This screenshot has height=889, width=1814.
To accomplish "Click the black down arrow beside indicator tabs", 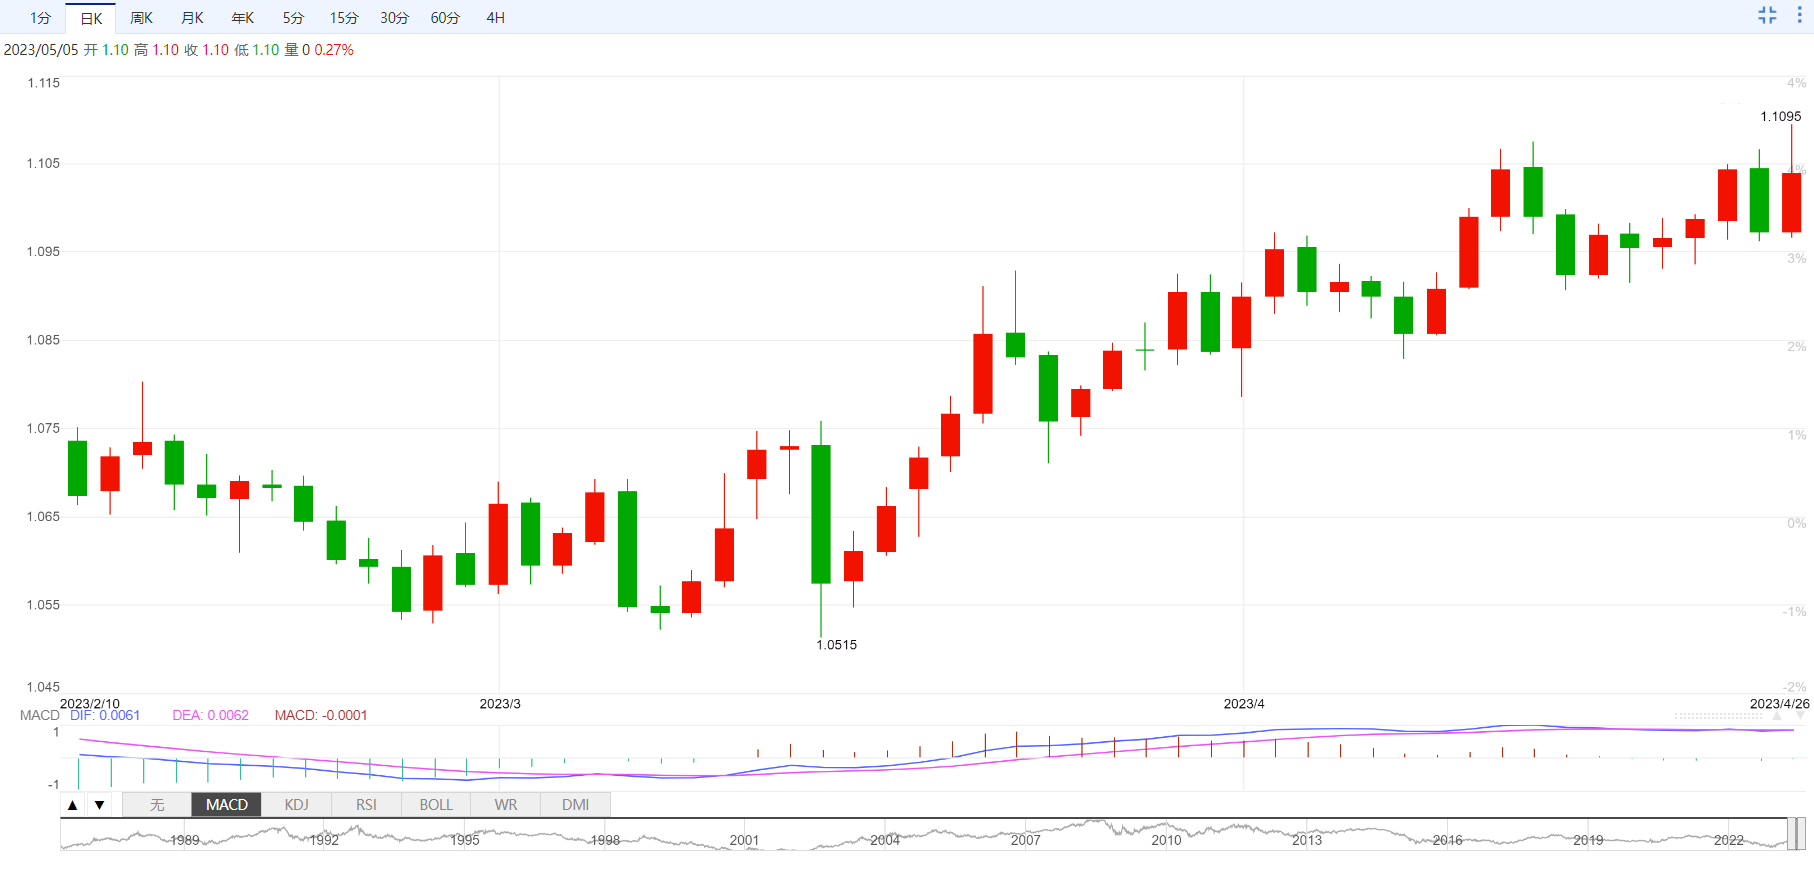I will click(99, 805).
